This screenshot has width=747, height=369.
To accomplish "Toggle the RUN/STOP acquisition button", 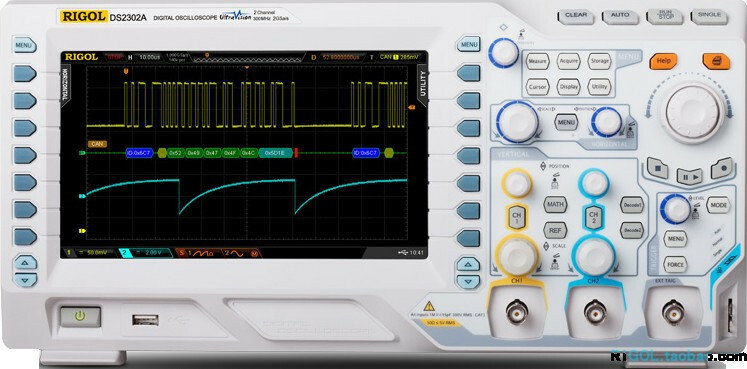I will (664, 17).
